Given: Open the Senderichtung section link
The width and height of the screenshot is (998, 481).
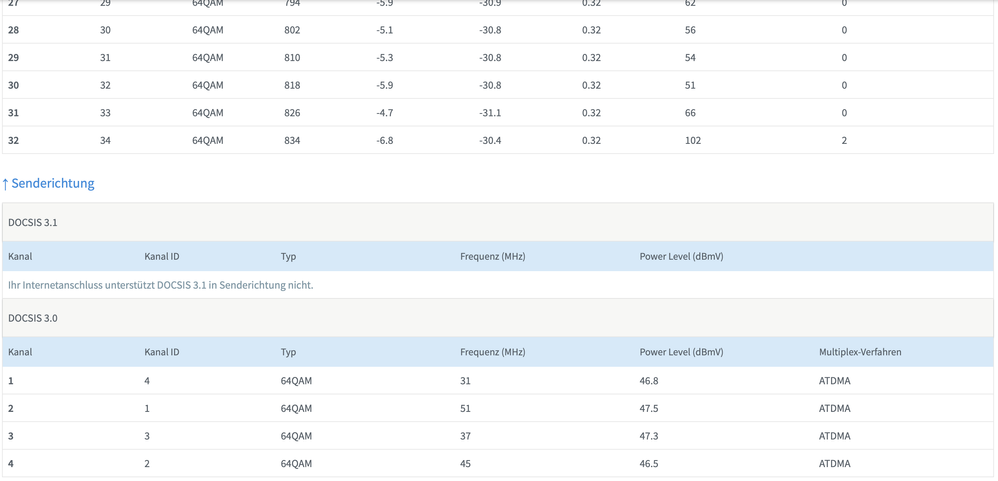Looking at the screenshot, I should pos(53,184).
